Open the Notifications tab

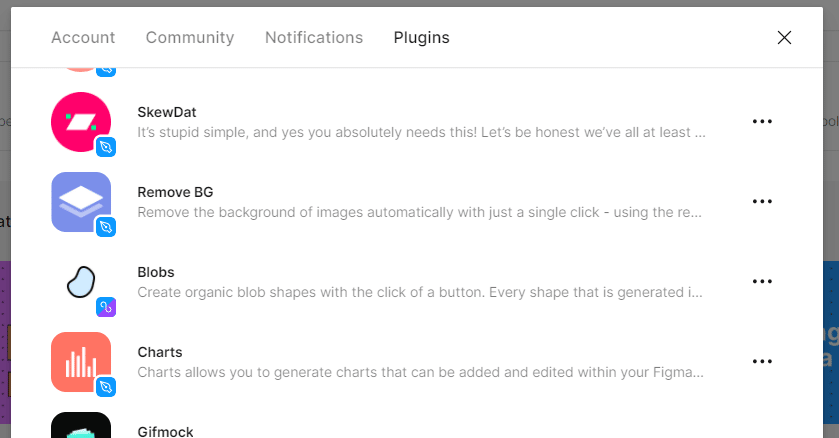point(314,37)
